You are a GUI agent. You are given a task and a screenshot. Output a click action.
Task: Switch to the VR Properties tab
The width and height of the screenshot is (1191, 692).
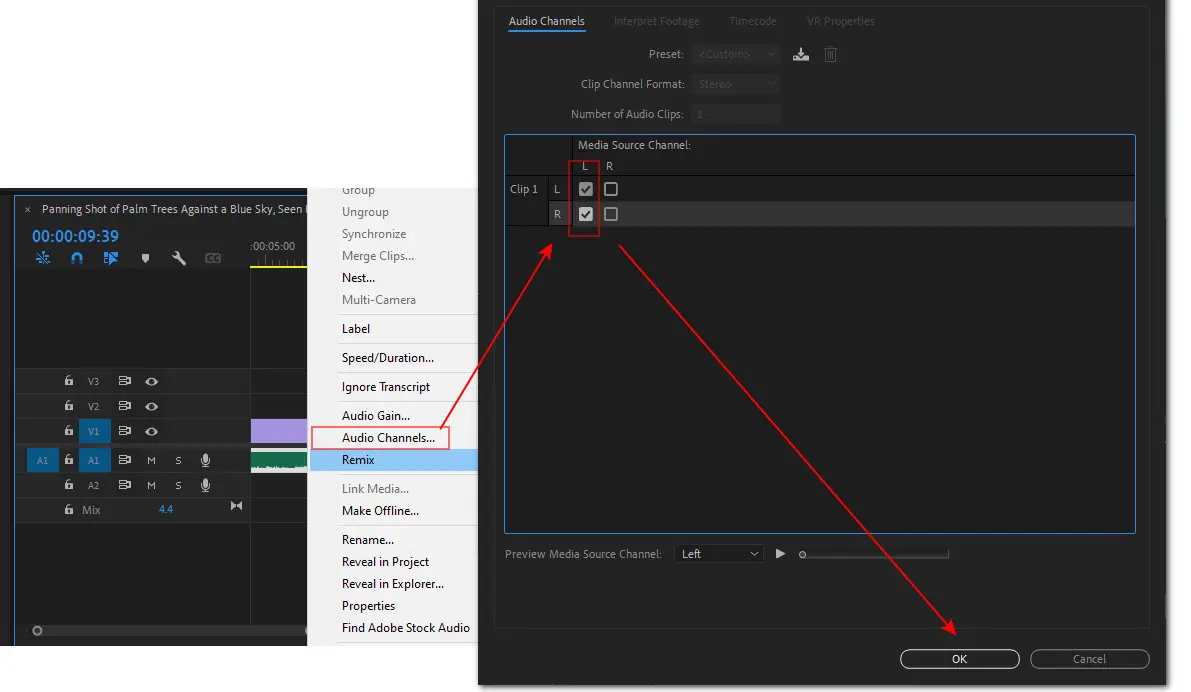pos(840,21)
